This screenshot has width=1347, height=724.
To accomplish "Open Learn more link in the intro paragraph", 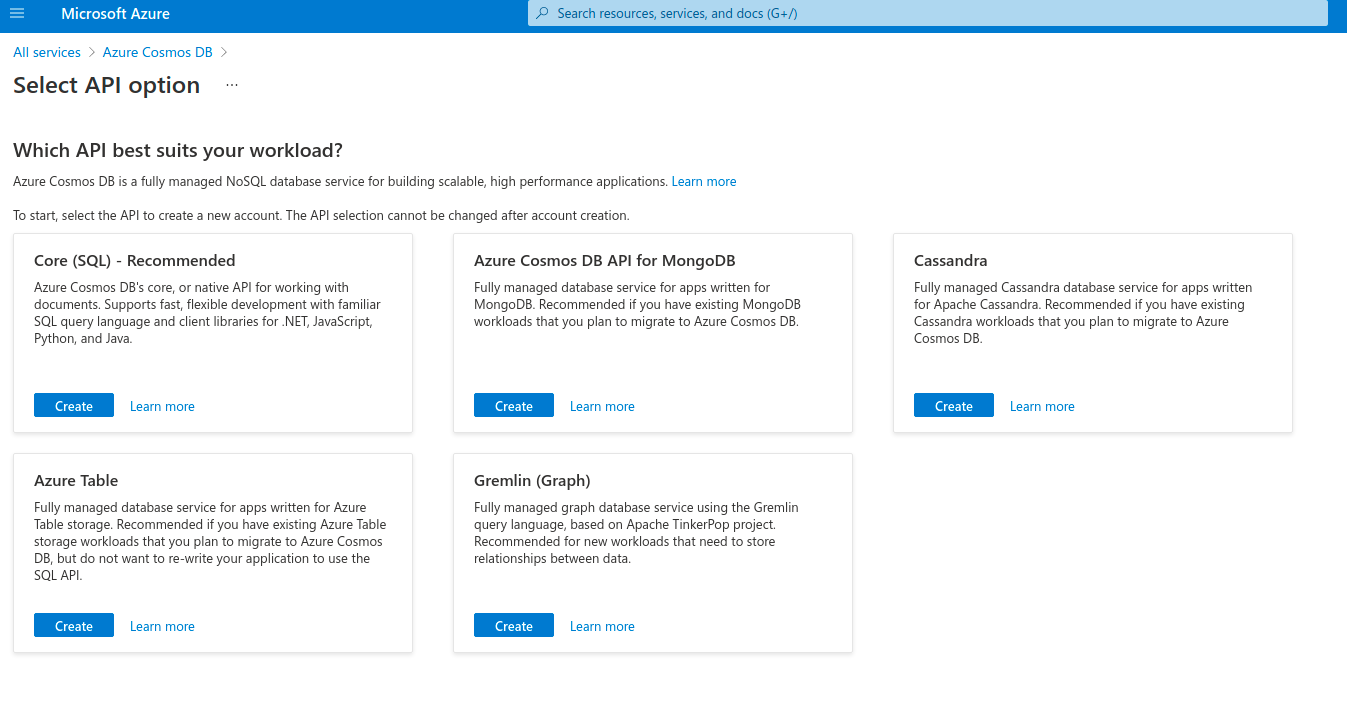I will tap(704, 182).
